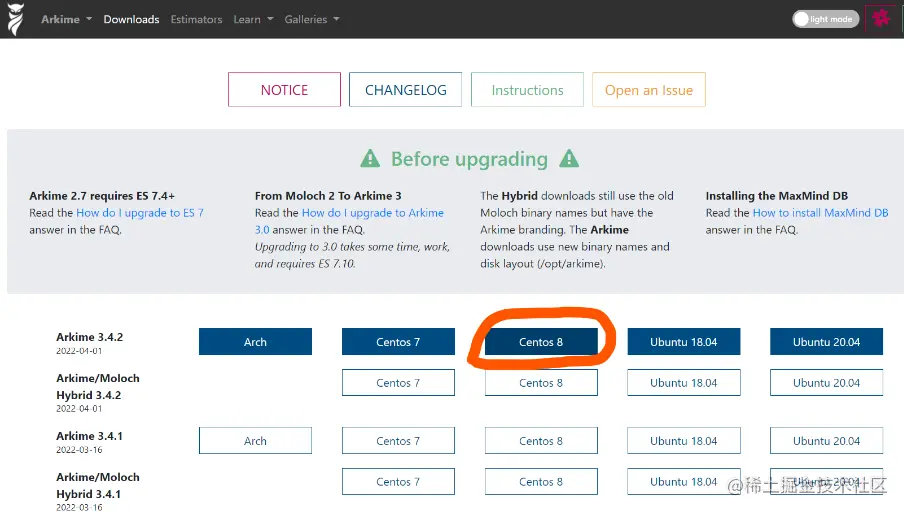Toggle the light mode switch
The image size is (904, 512).
(825, 19)
